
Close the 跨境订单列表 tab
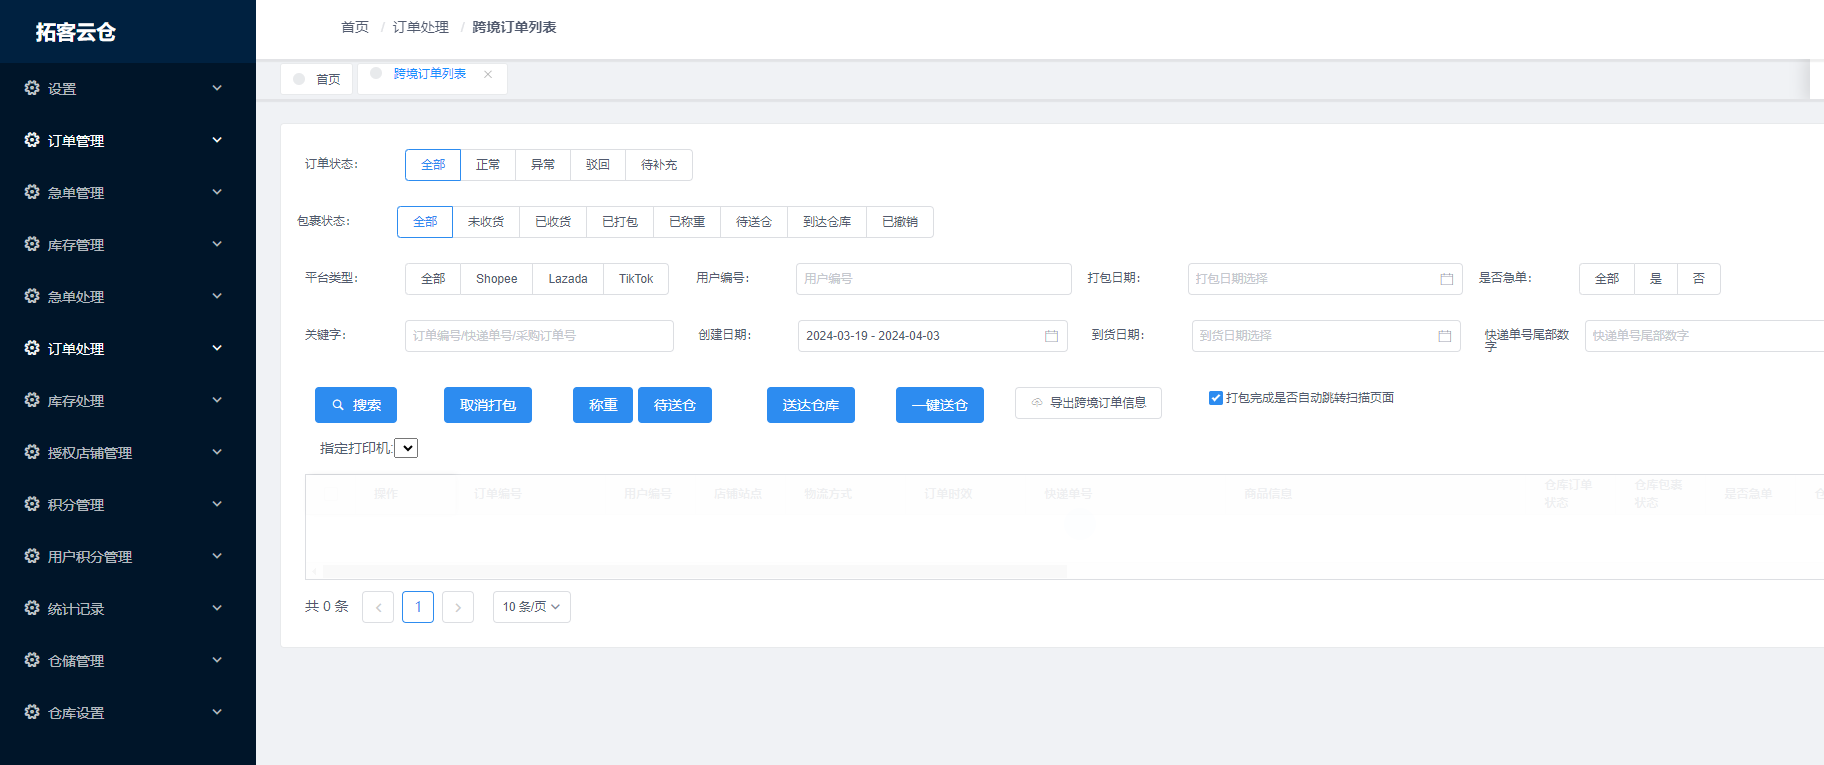(x=488, y=74)
